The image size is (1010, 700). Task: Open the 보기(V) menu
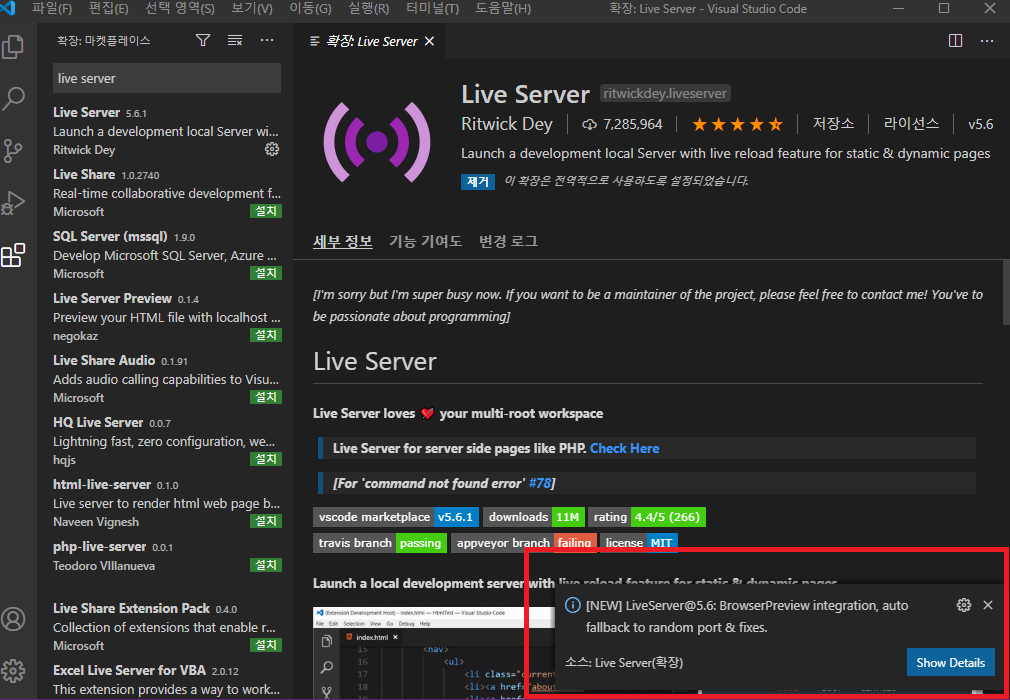point(251,9)
